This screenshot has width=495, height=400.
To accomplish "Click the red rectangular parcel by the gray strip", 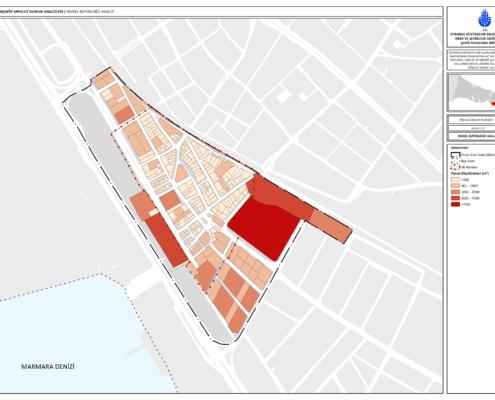I will (x=166, y=241).
